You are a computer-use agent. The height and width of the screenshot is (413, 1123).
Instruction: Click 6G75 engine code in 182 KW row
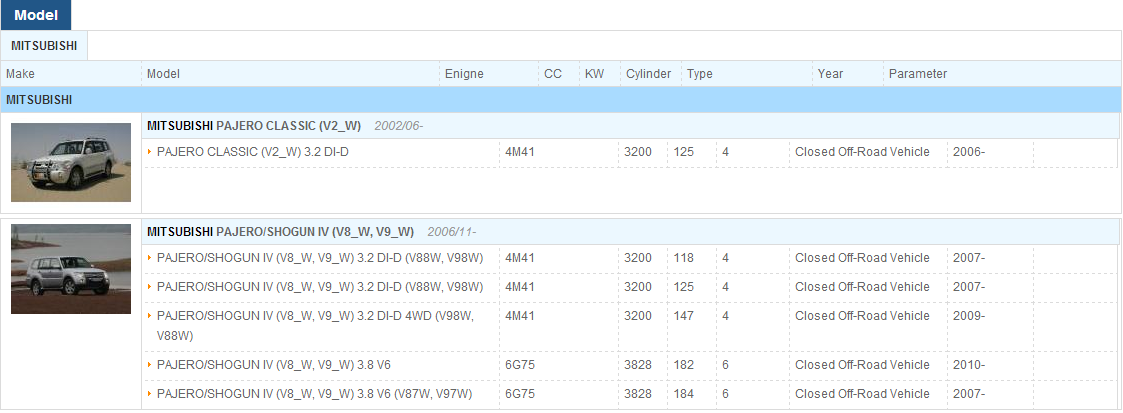click(520, 365)
